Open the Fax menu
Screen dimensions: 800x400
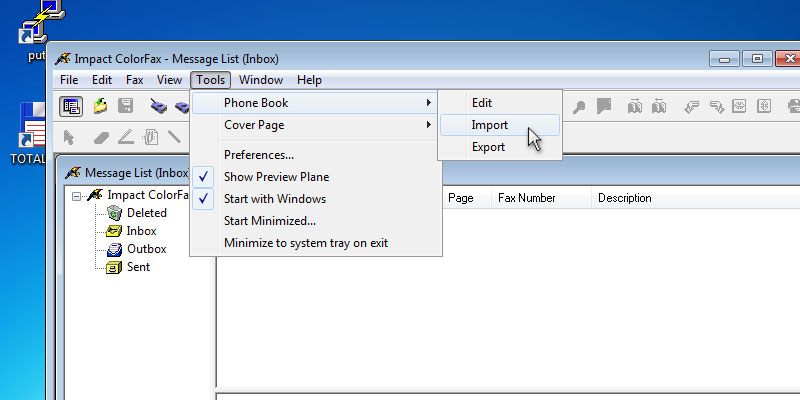click(134, 80)
